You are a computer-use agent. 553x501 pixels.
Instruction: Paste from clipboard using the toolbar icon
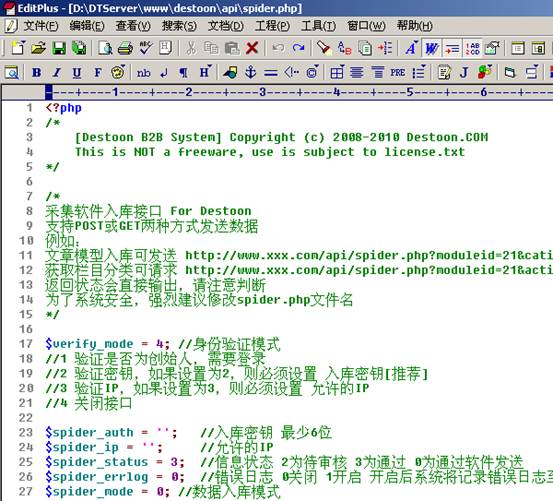tap(232, 48)
